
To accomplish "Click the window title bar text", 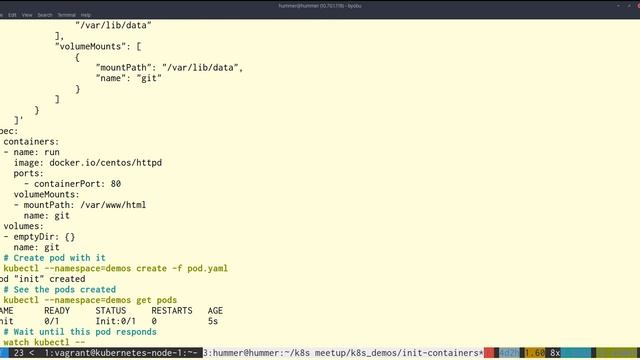I will [x=320, y=6].
